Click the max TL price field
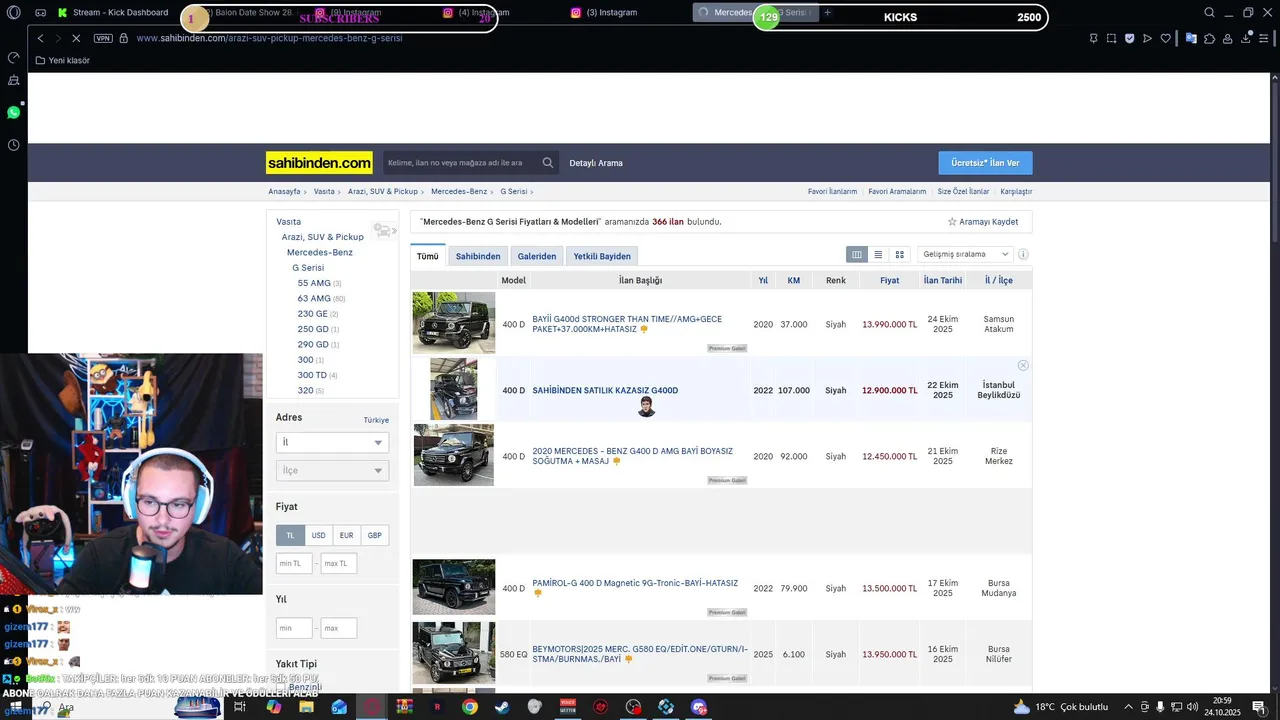Screen dimensions: 1280x720 (x=338, y=564)
